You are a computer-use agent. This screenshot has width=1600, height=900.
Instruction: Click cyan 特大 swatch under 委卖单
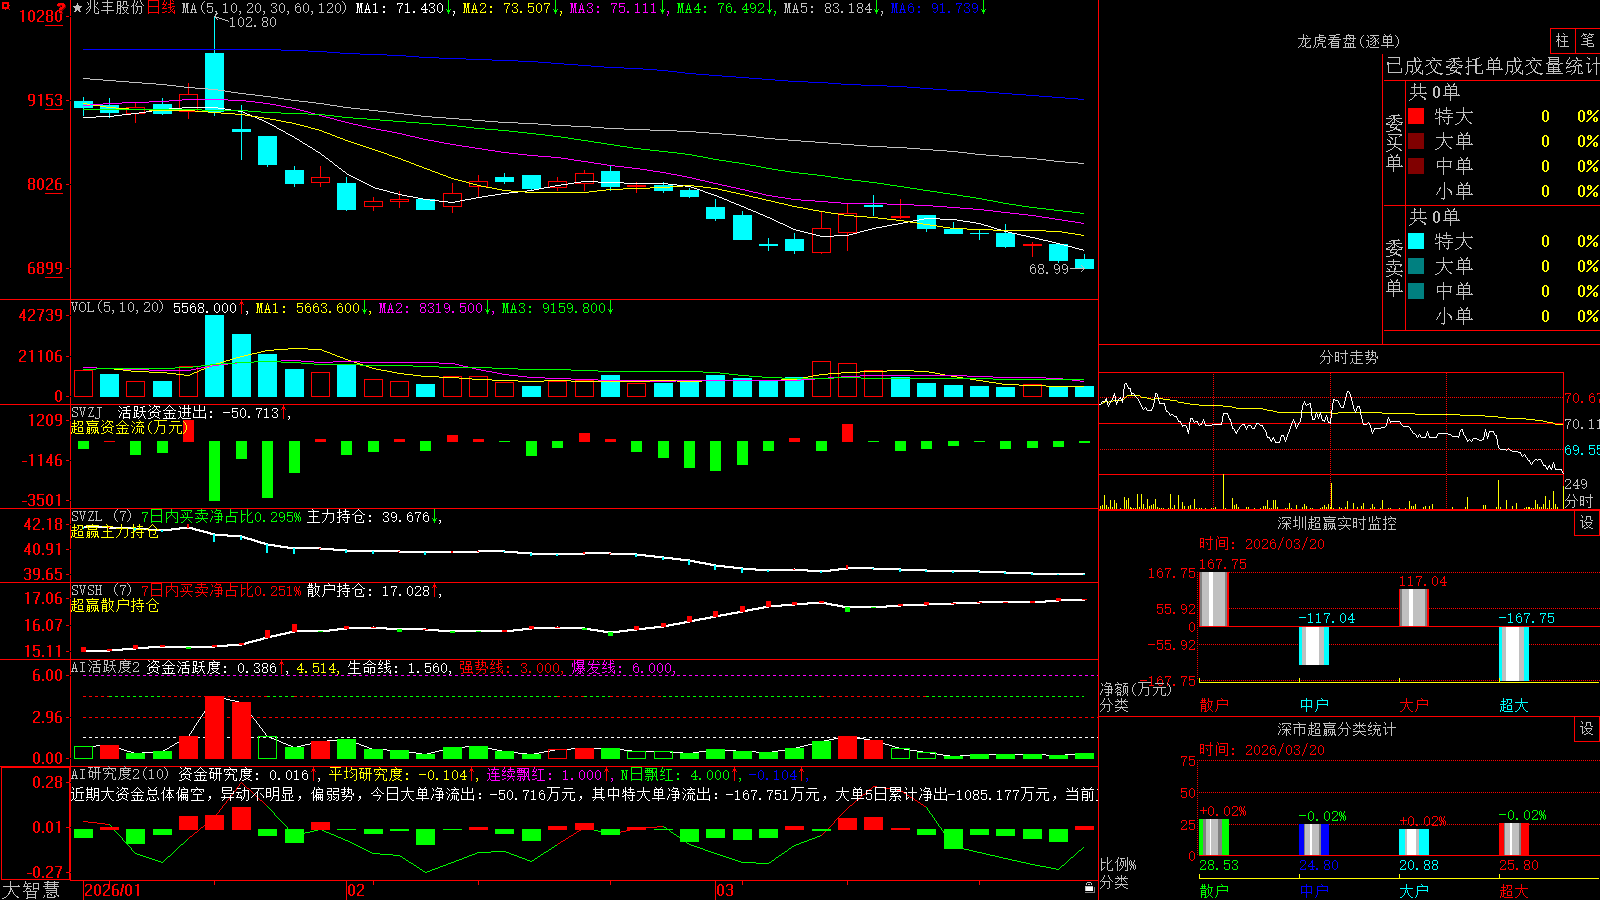pos(1416,241)
